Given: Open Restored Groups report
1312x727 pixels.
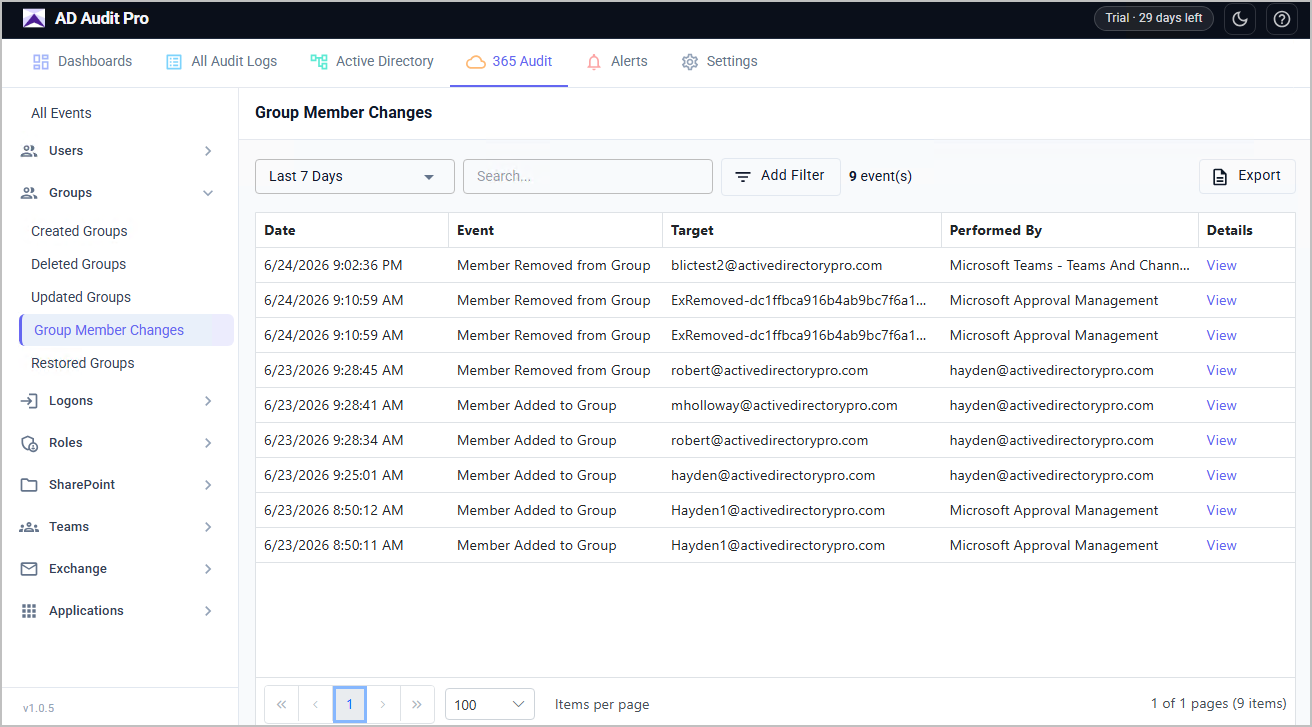Looking at the screenshot, I should click(82, 363).
